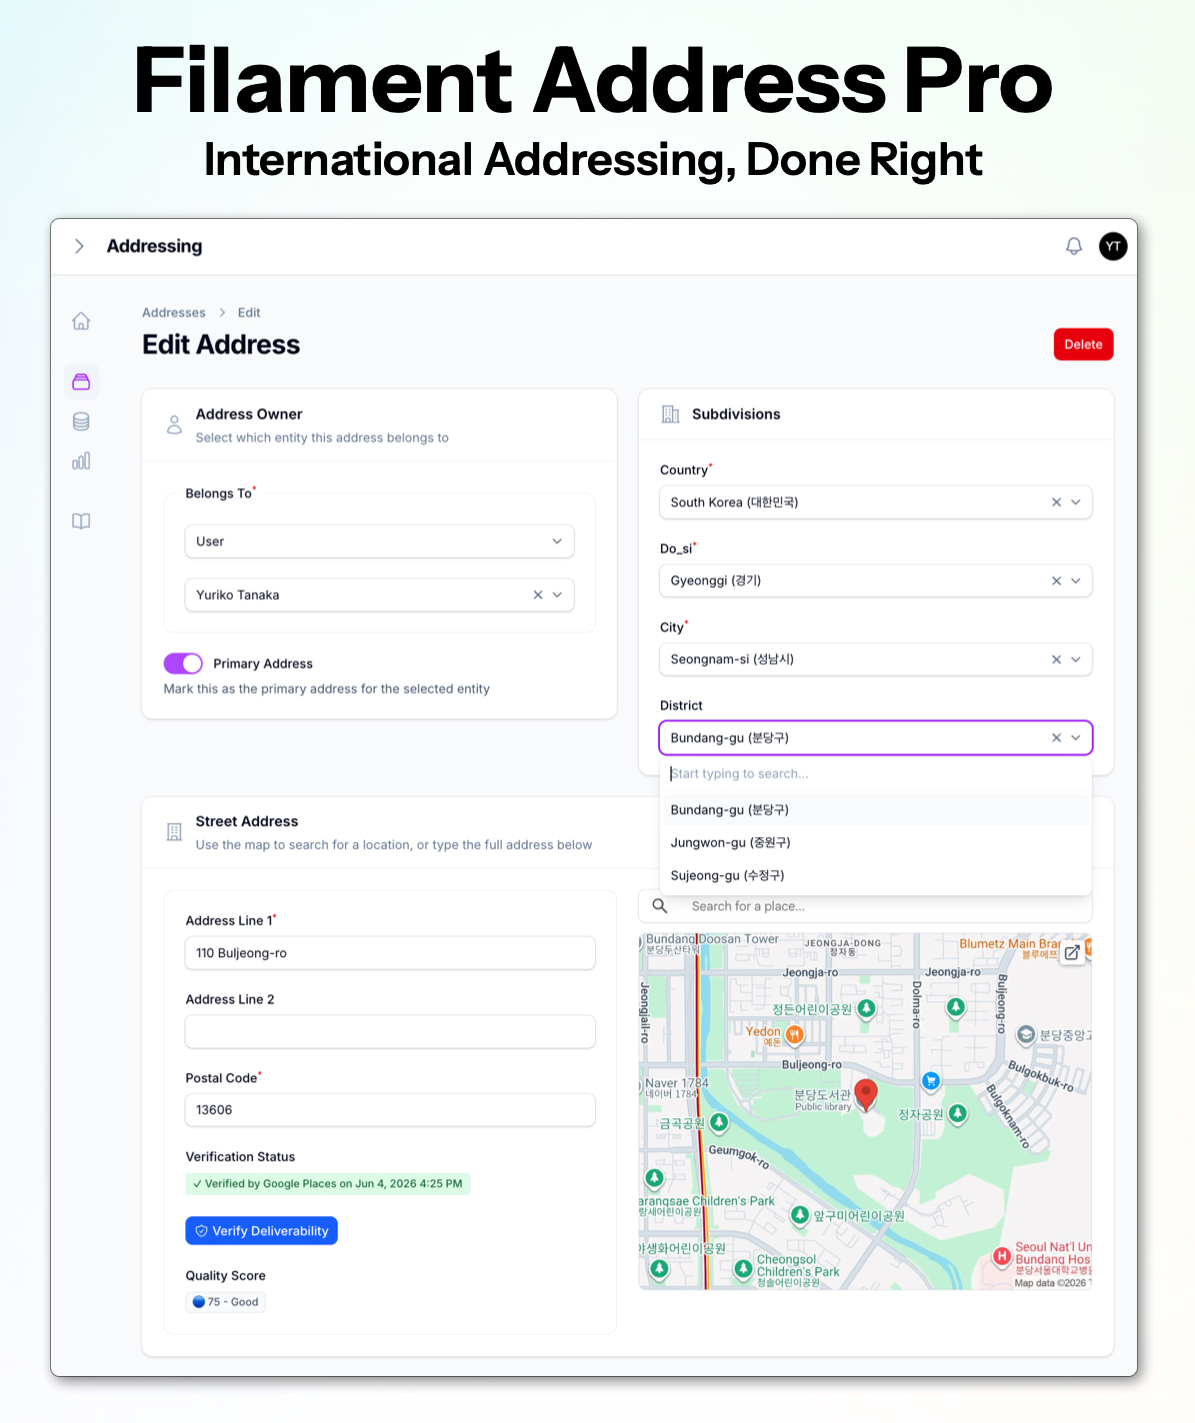The height and width of the screenshot is (1423, 1195).
Task: Click the shopping cart marker on map
Action: [x=931, y=1080]
